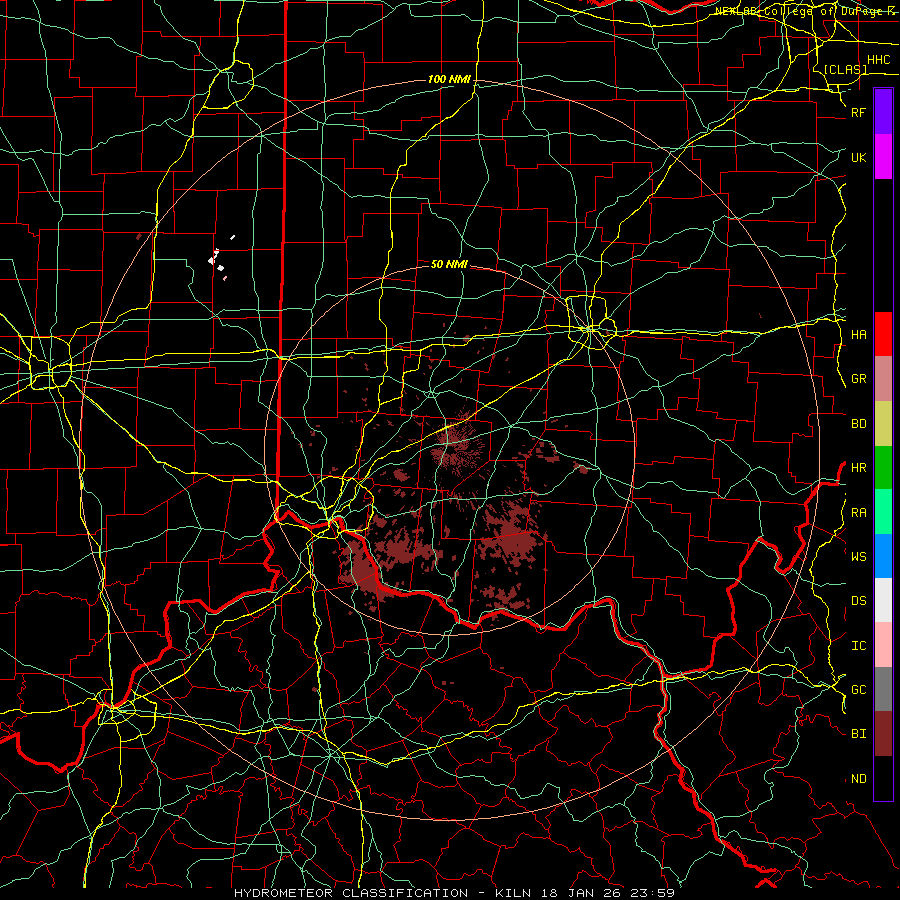Click the HA red legend swatch
Viewport: 900px width, 900px height.
883,334
